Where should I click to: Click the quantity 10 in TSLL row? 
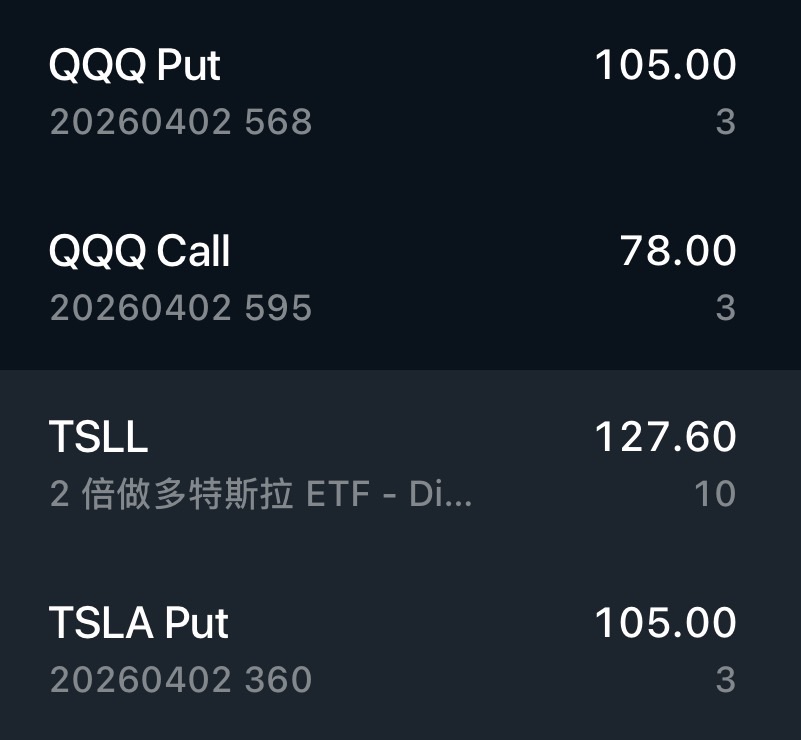(715, 494)
